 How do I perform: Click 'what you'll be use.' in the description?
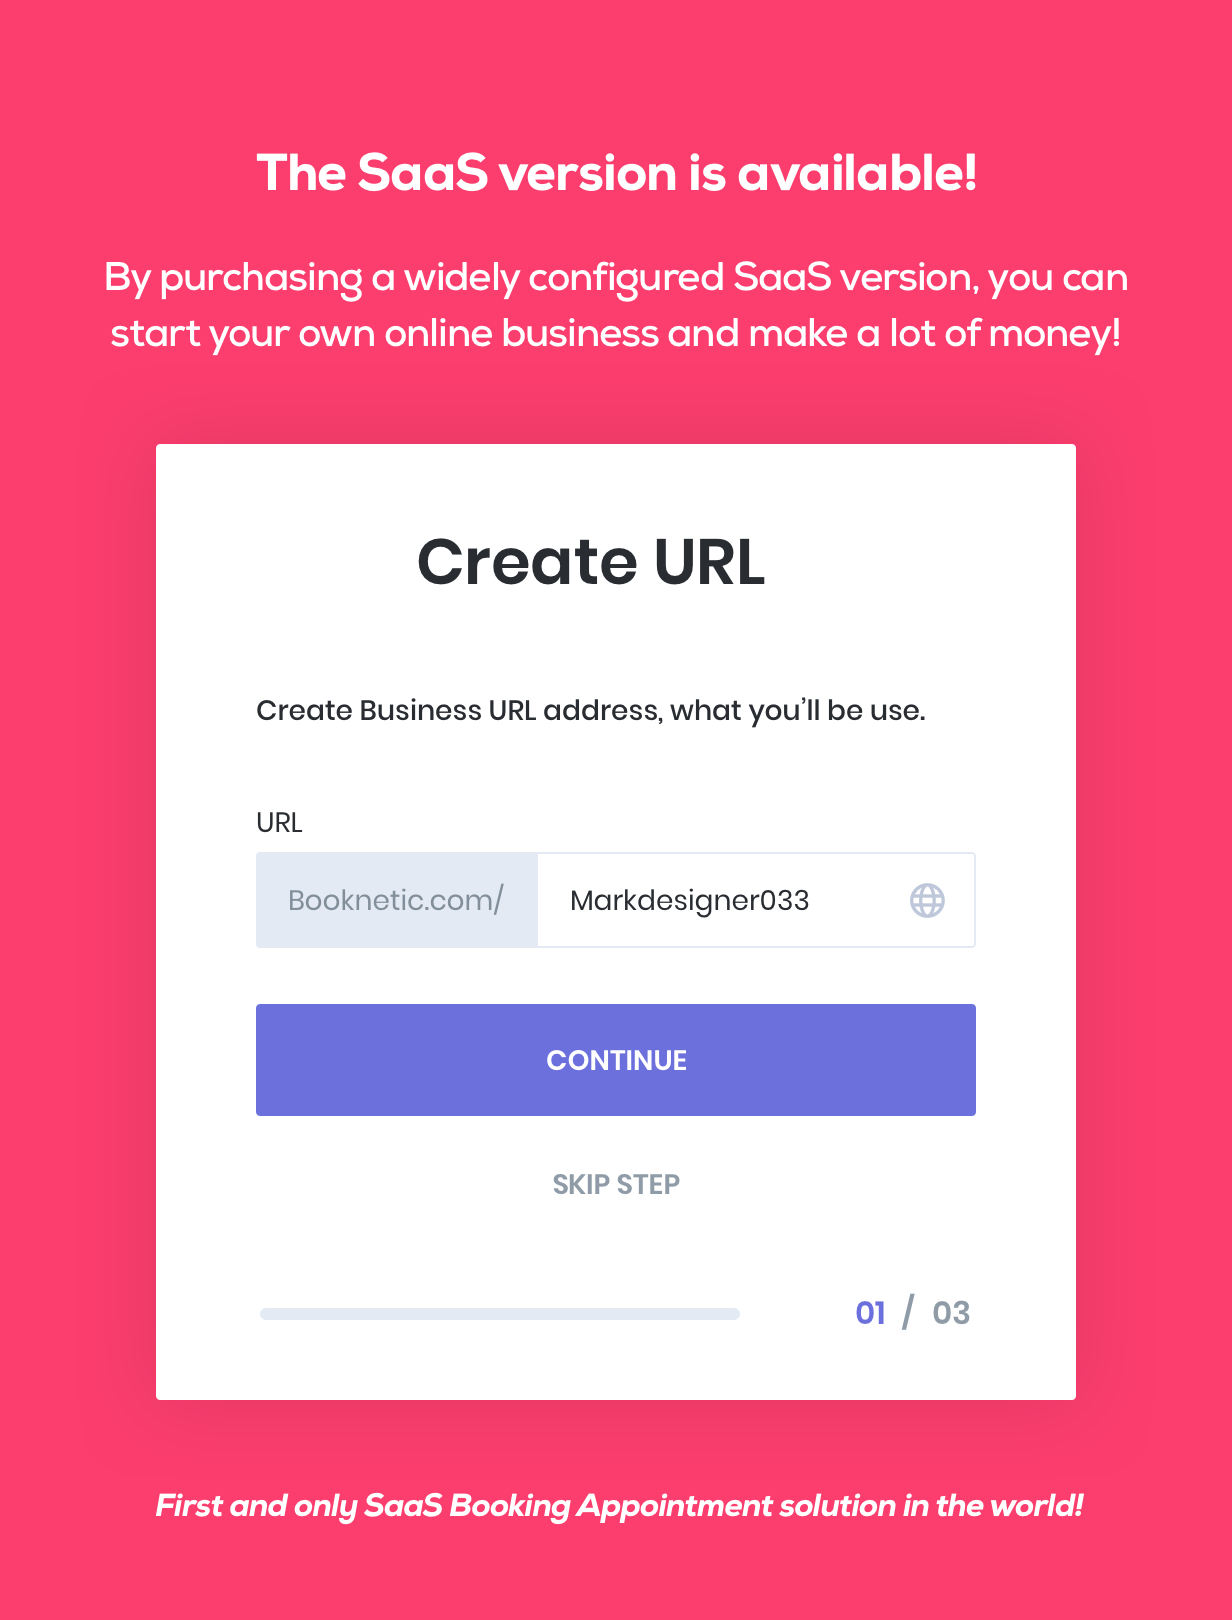pos(797,710)
